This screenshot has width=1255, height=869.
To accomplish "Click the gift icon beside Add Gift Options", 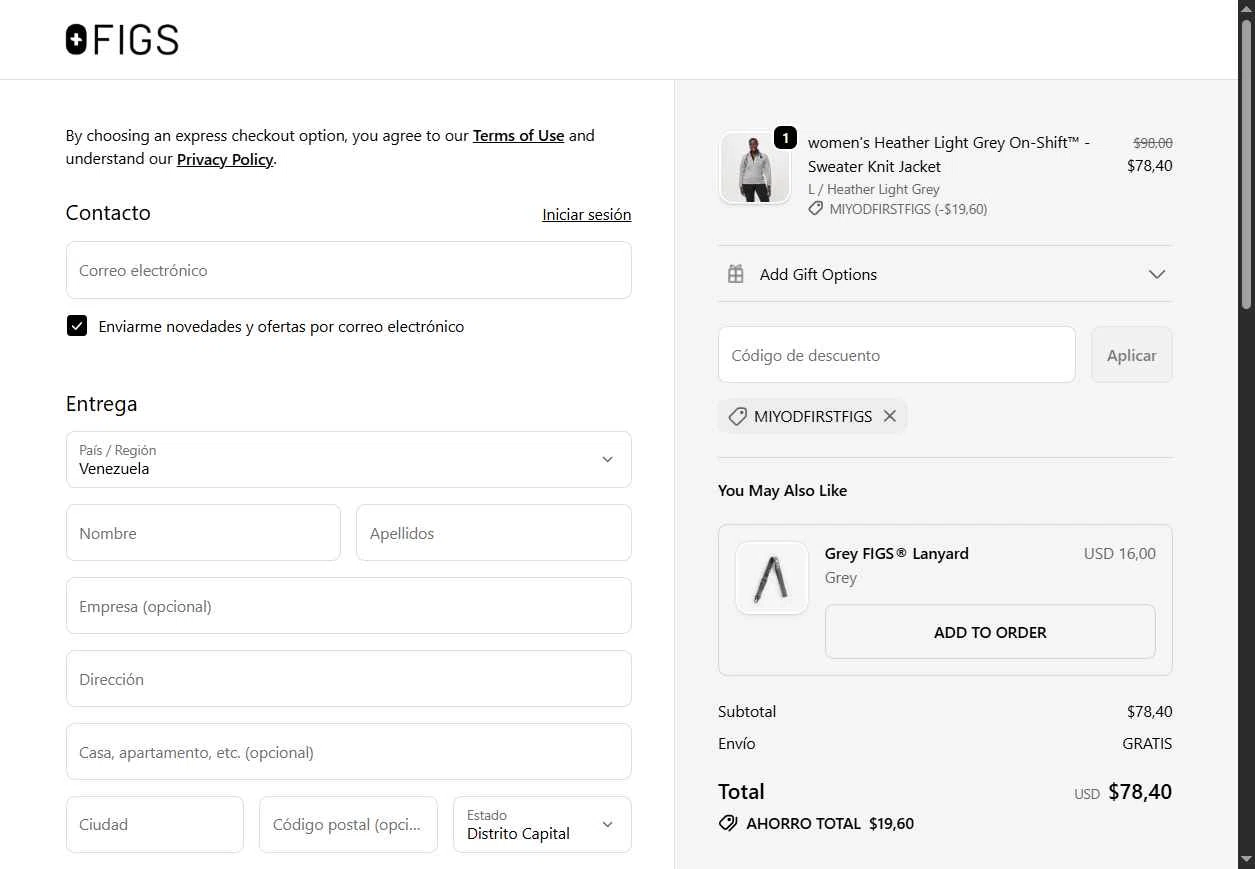I will (x=735, y=274).
